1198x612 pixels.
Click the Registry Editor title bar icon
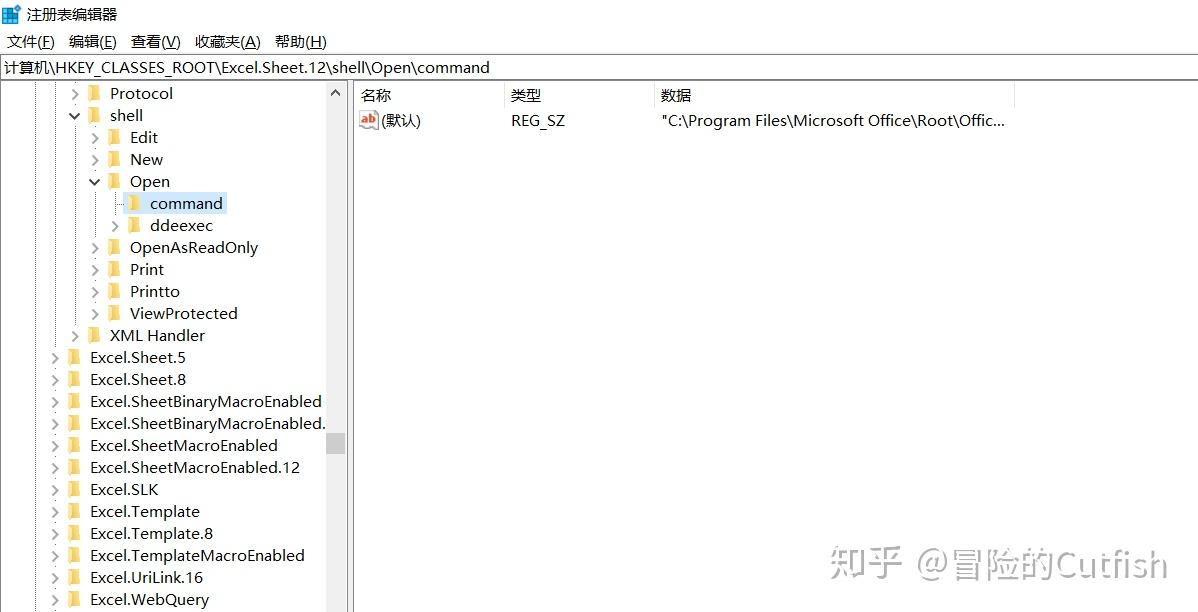11,14
